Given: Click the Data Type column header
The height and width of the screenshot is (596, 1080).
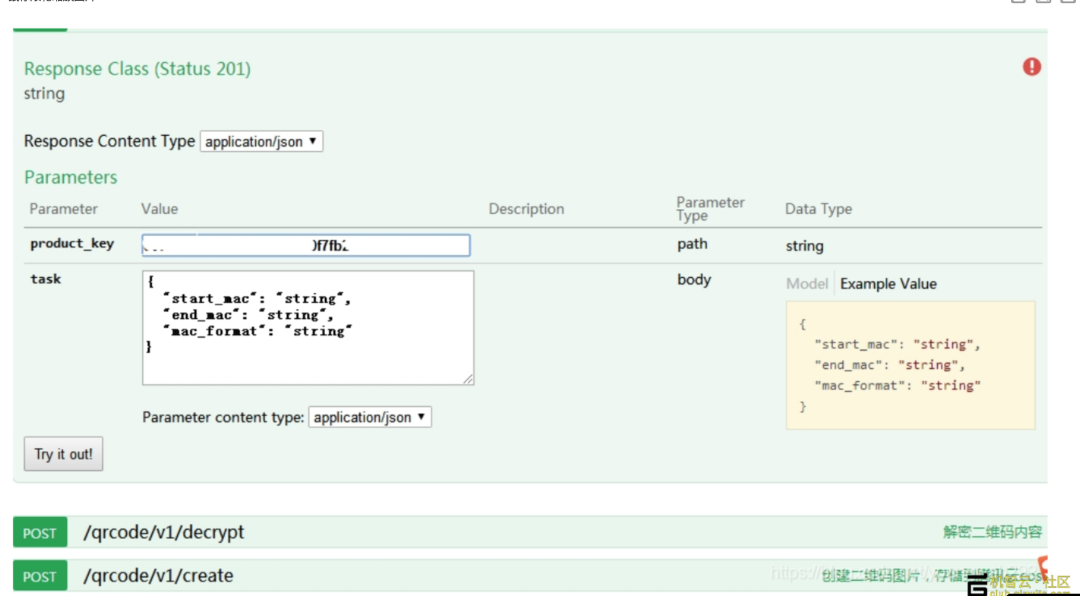Looking at the screenshot, I should pos(818,209).
